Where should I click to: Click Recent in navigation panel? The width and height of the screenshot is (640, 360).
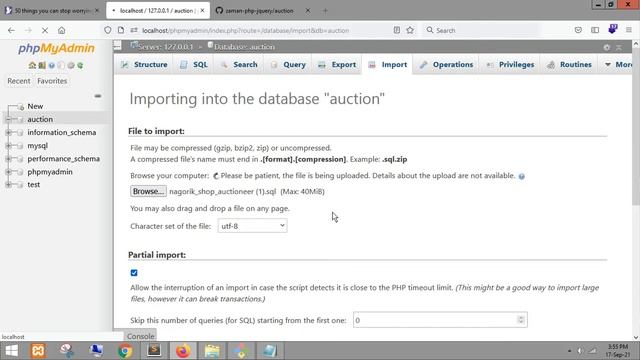click(19, 81)
